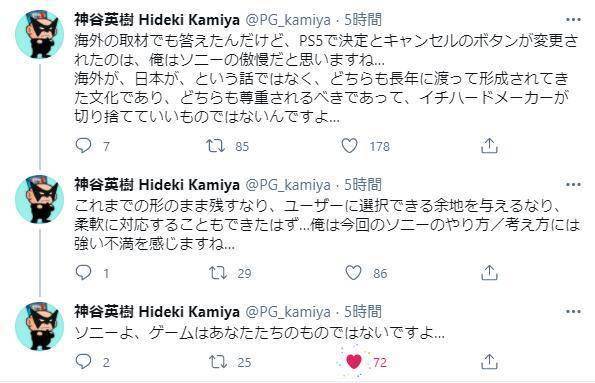Unlike the third tweet with 72 likes
This screenshot has width=595, height=383.
(354, 362)
